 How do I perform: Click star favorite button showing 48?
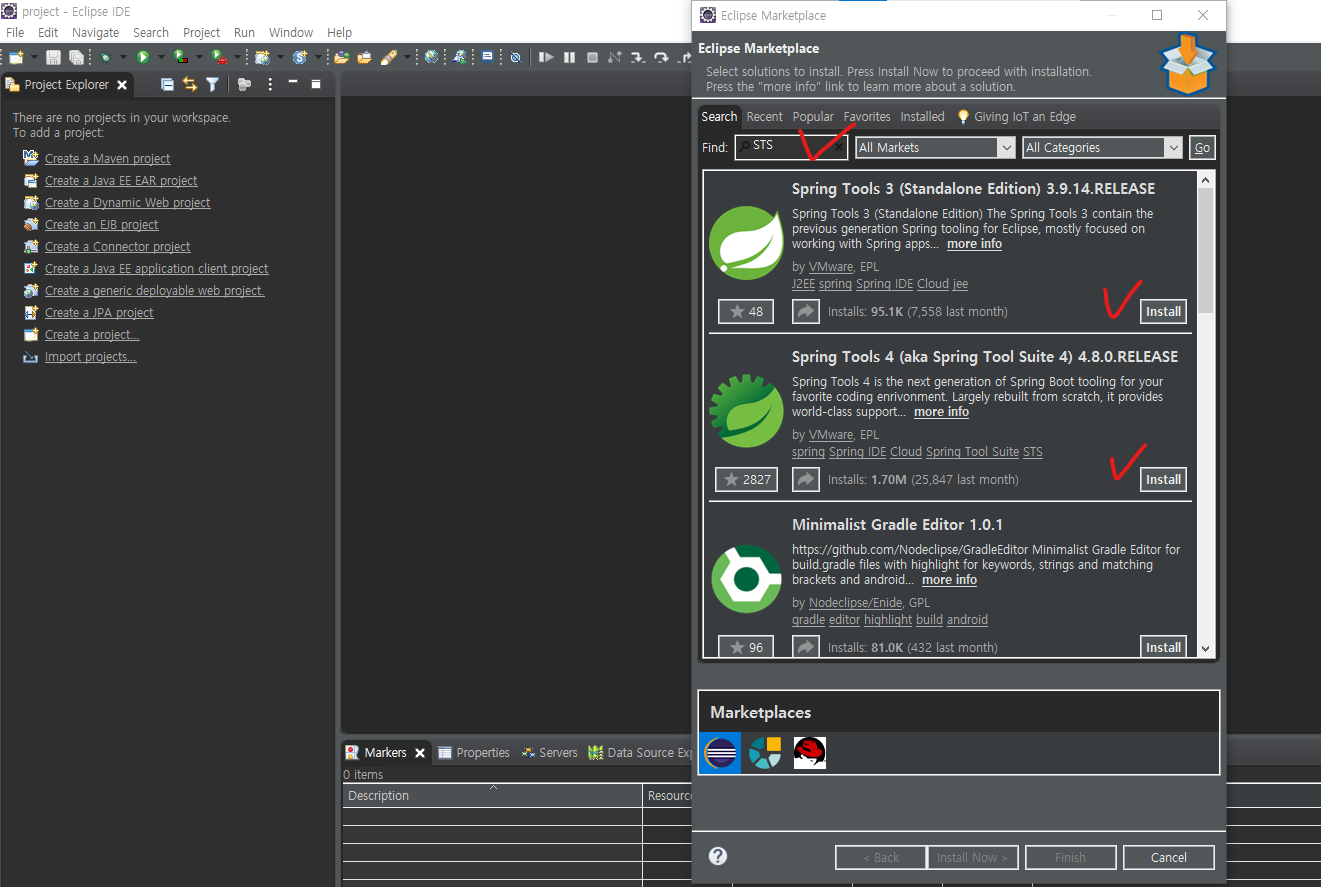pos(746,311)
